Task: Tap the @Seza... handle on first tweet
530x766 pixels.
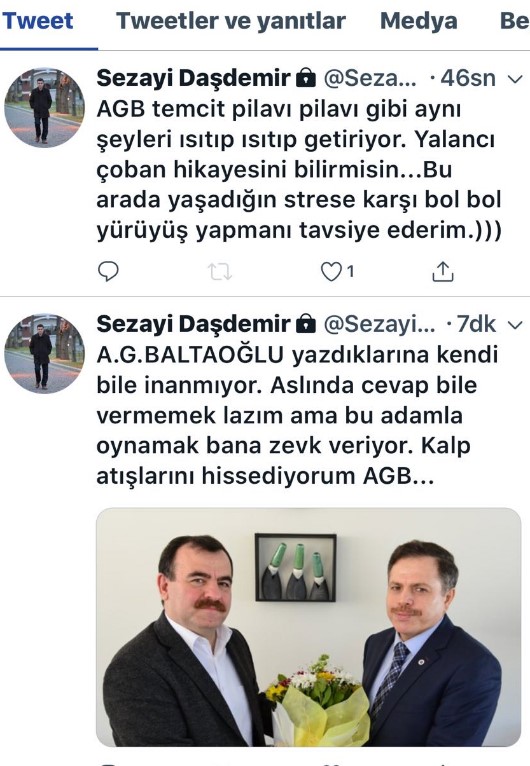Action: click(370, 79)
